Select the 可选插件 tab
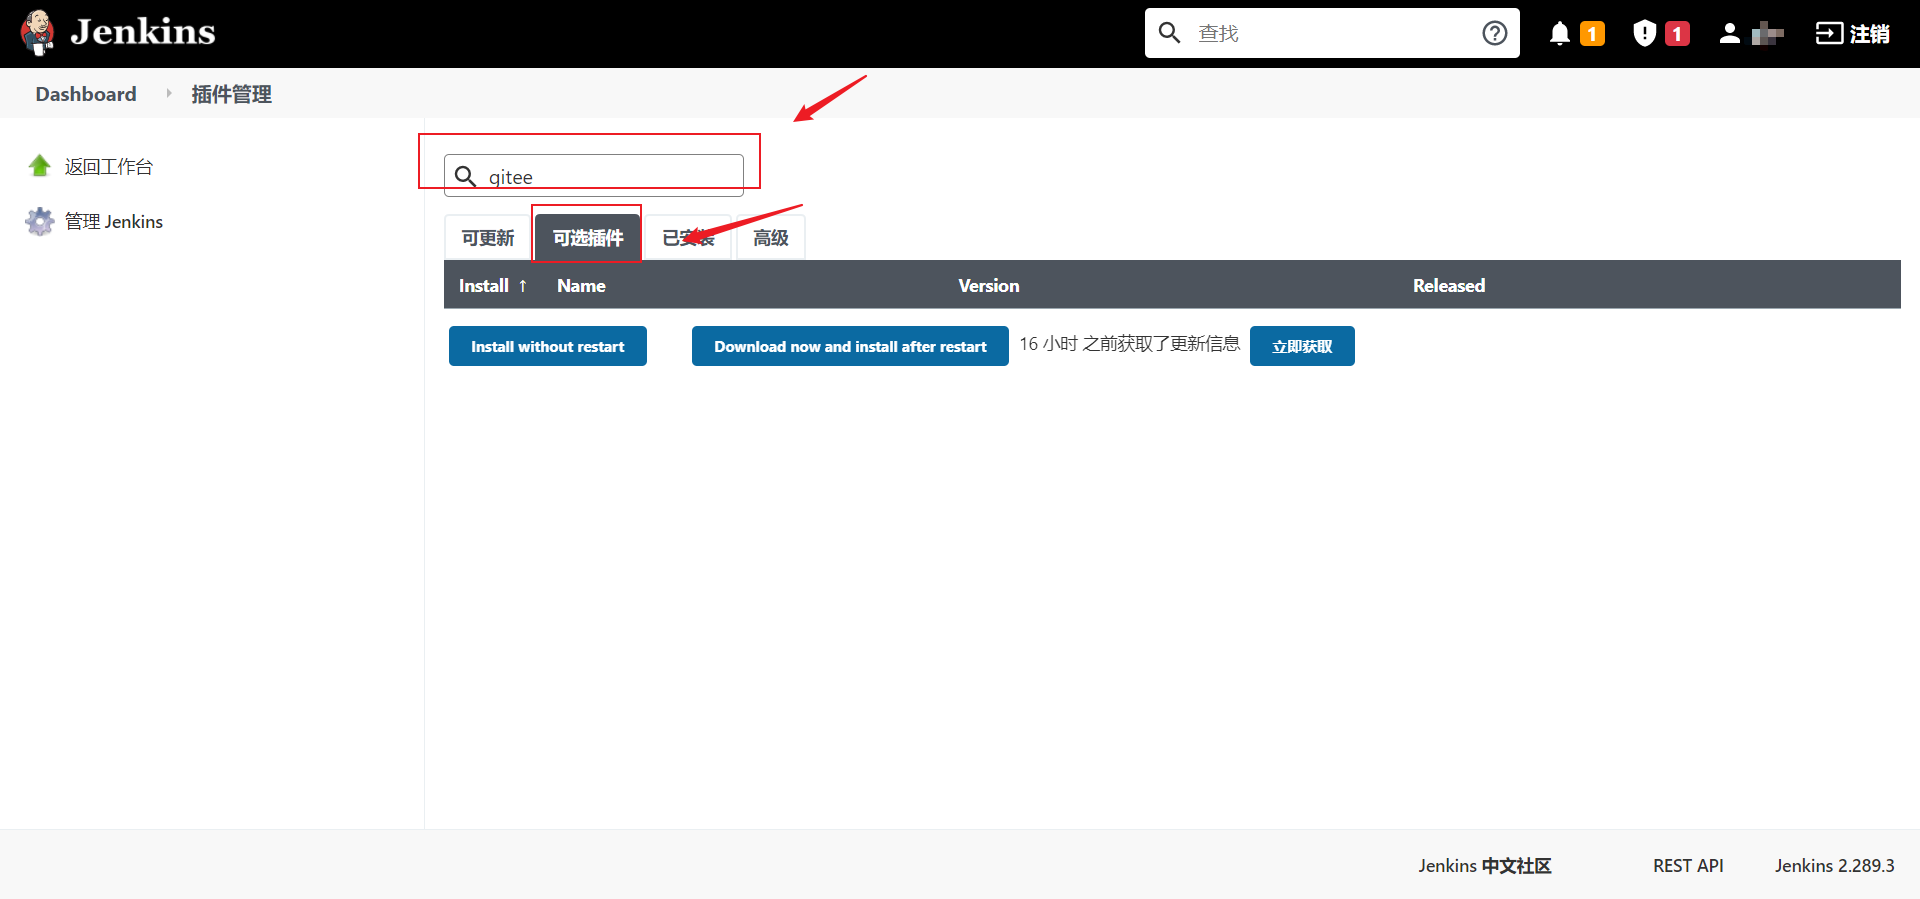Screen dimensions: 1920x899 coord(587,238)
